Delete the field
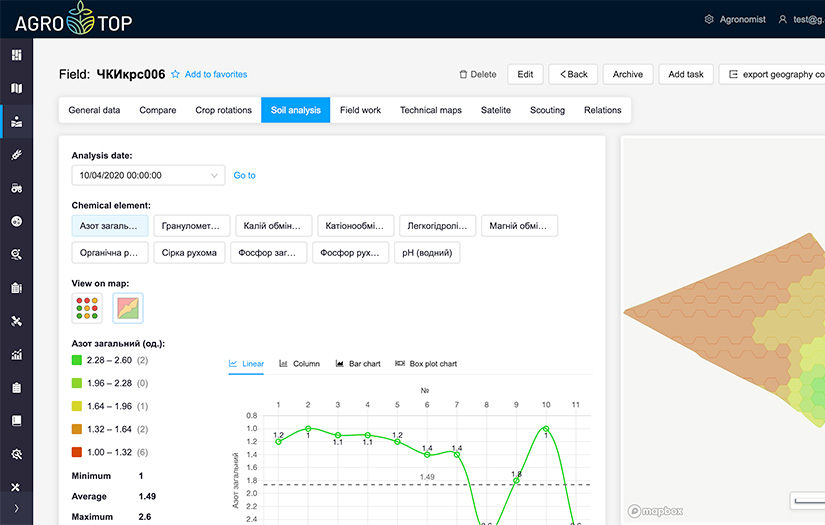Screen dimensions: 825x525 pos(478,74)
